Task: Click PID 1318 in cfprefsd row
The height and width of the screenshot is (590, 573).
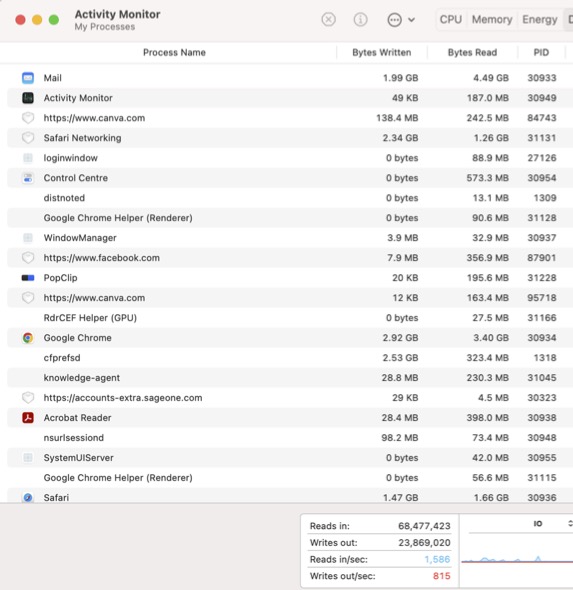Action: 545,357
